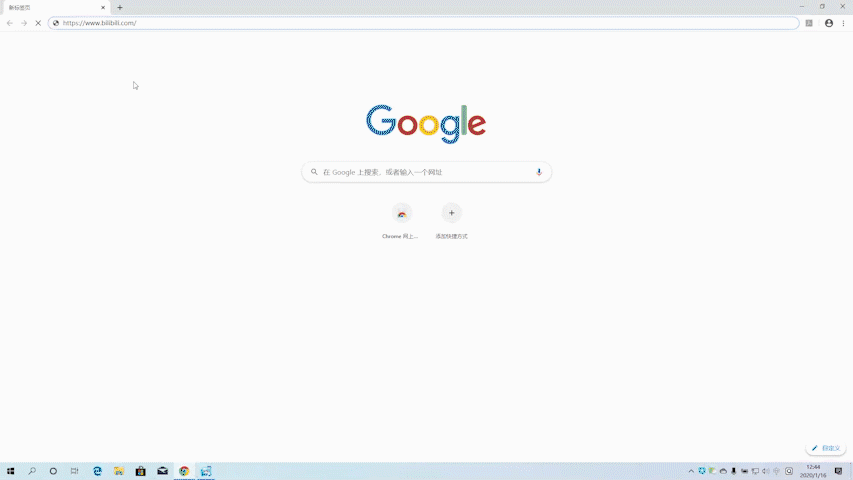Click the Google search box
Viewport: 853px width, 480px height.
click(426, 172)
